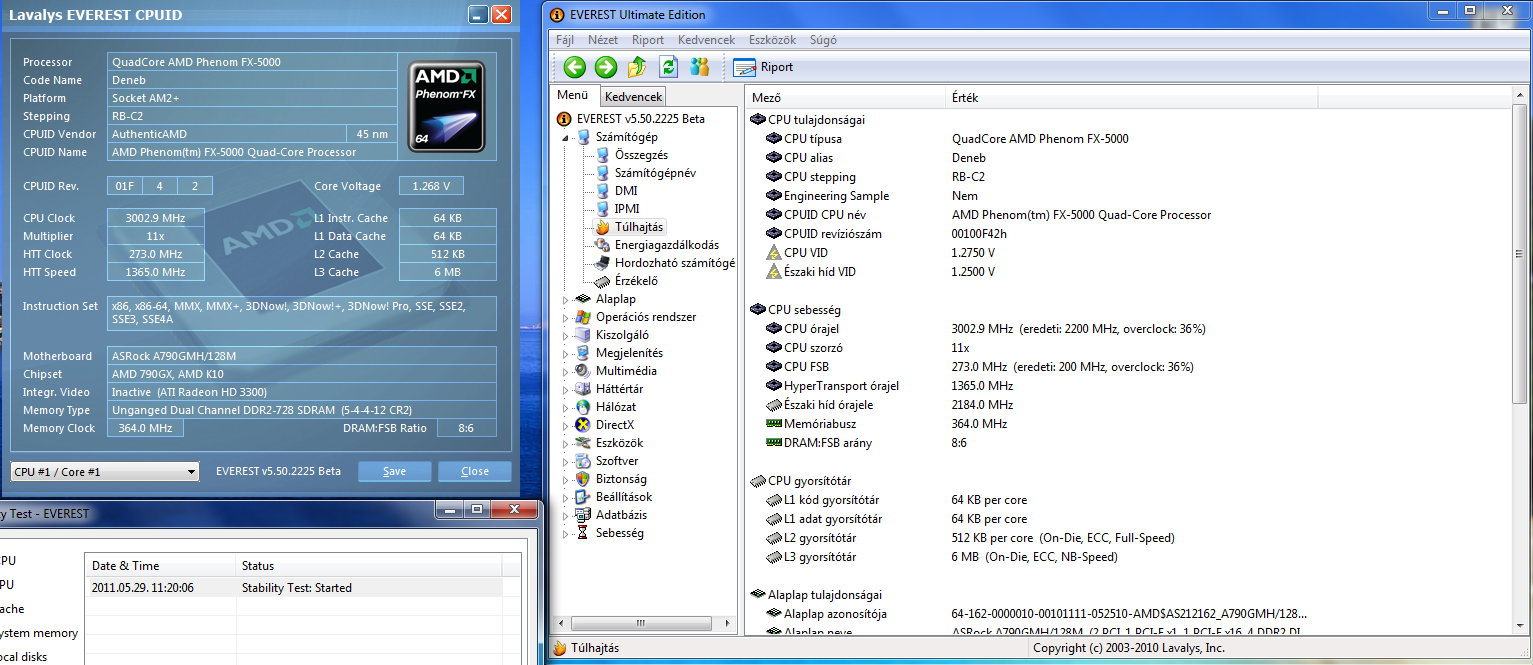Screen dimensions: 1533x665
Task: Click the Up folder toolbar icon
Action: click(637, 67)
